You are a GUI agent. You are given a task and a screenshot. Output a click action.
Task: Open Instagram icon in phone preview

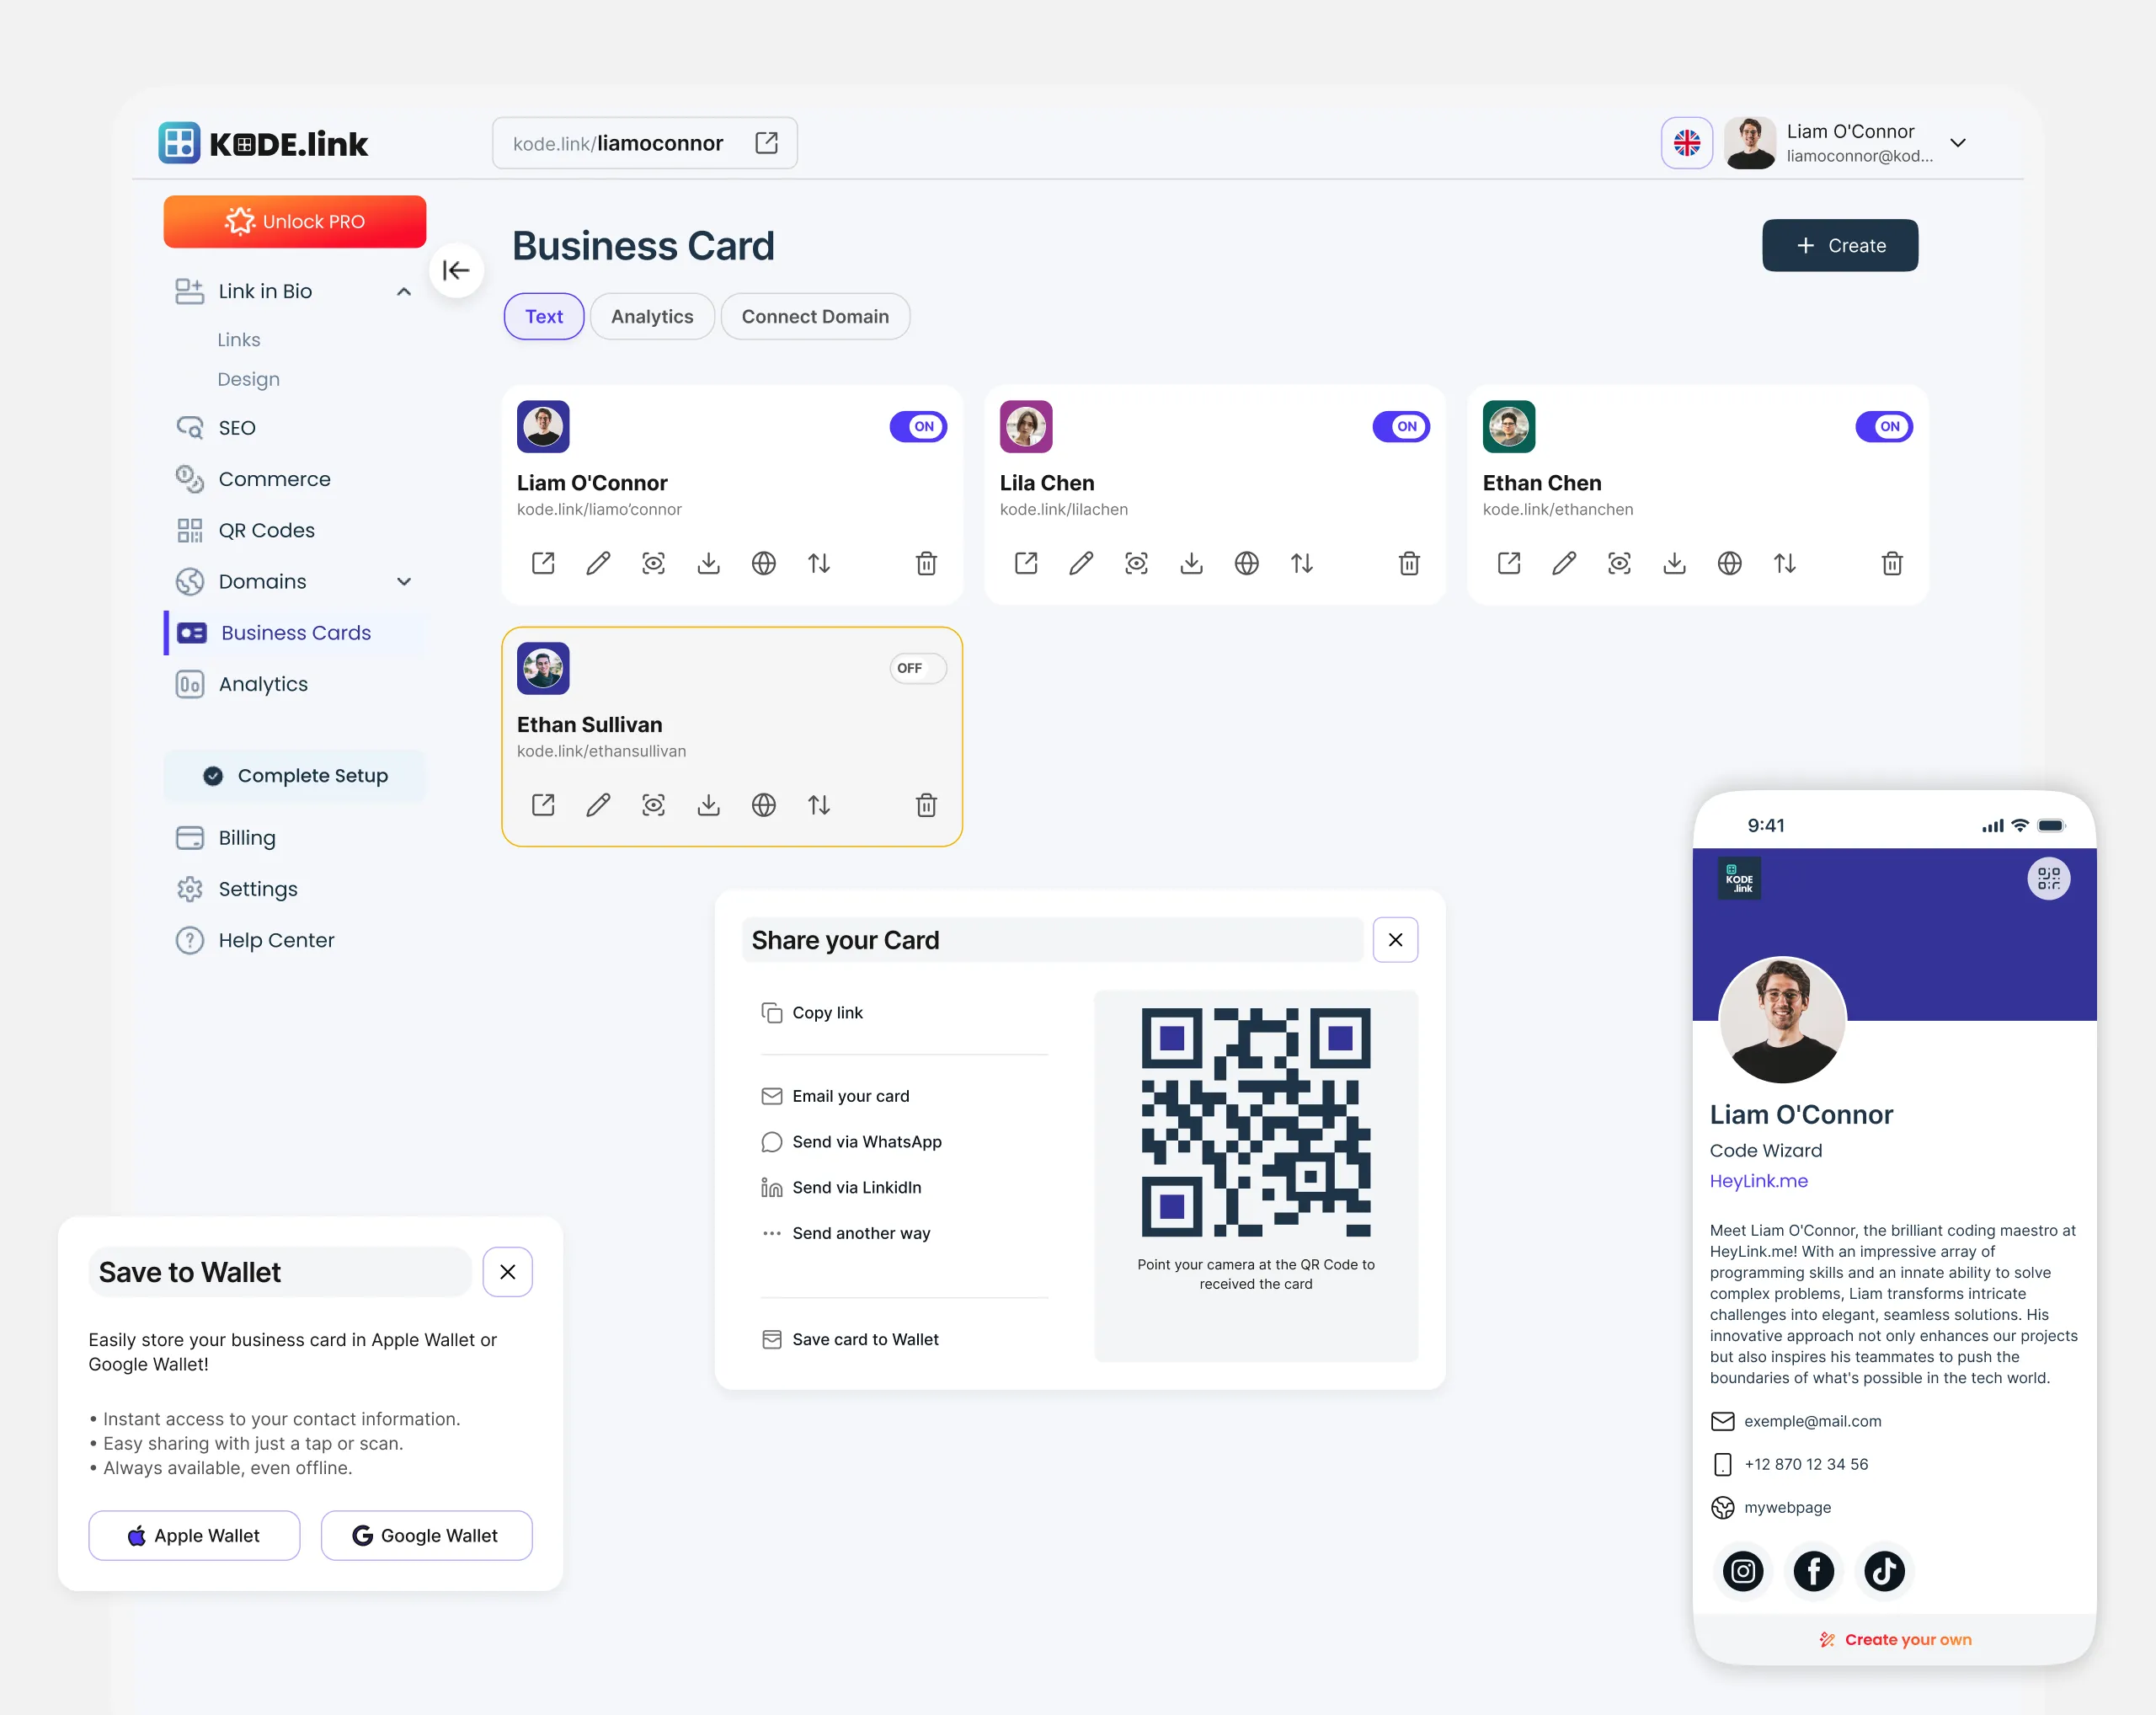pos(1742,1571)
